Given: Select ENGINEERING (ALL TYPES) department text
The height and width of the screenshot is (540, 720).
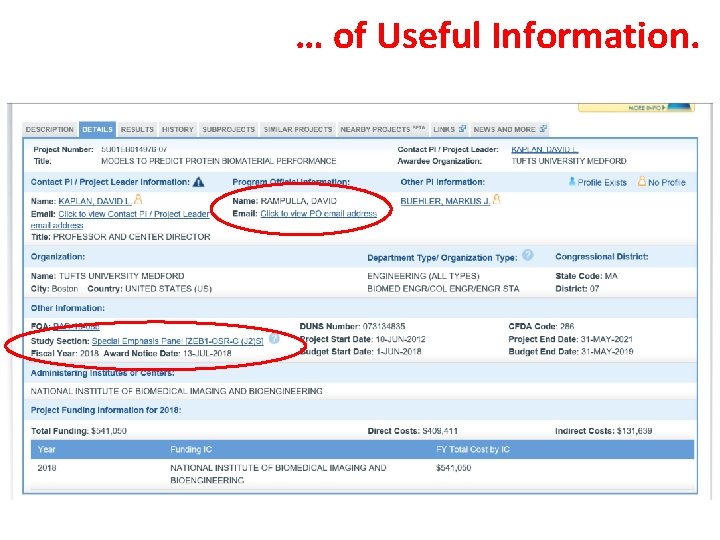Looking at the screenshot, I should tap(423, 276).
